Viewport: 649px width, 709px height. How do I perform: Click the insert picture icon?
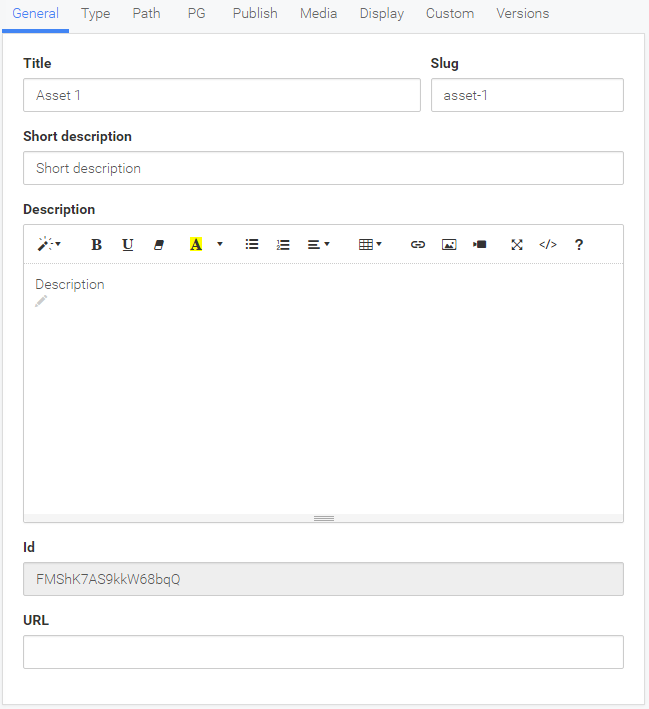(x=449, y=245)
